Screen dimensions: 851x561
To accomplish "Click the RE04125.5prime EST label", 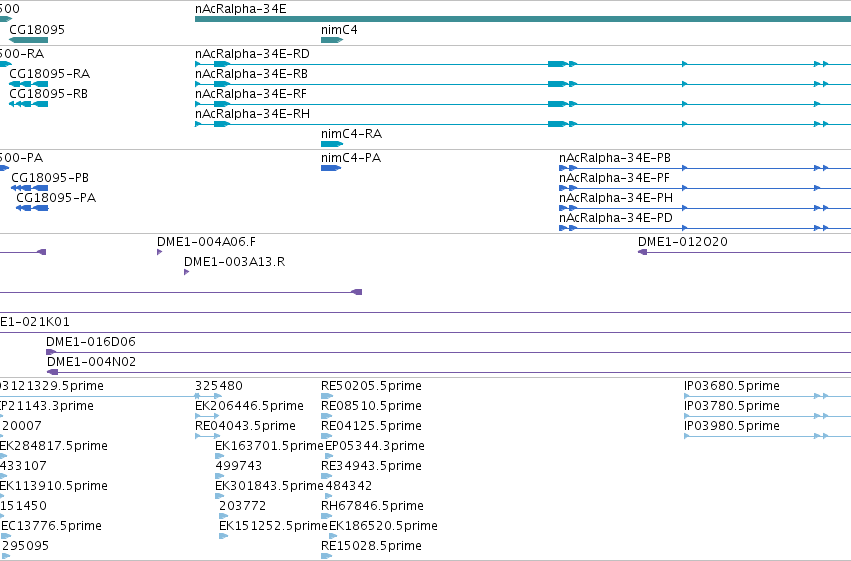I will pos(371,426).
